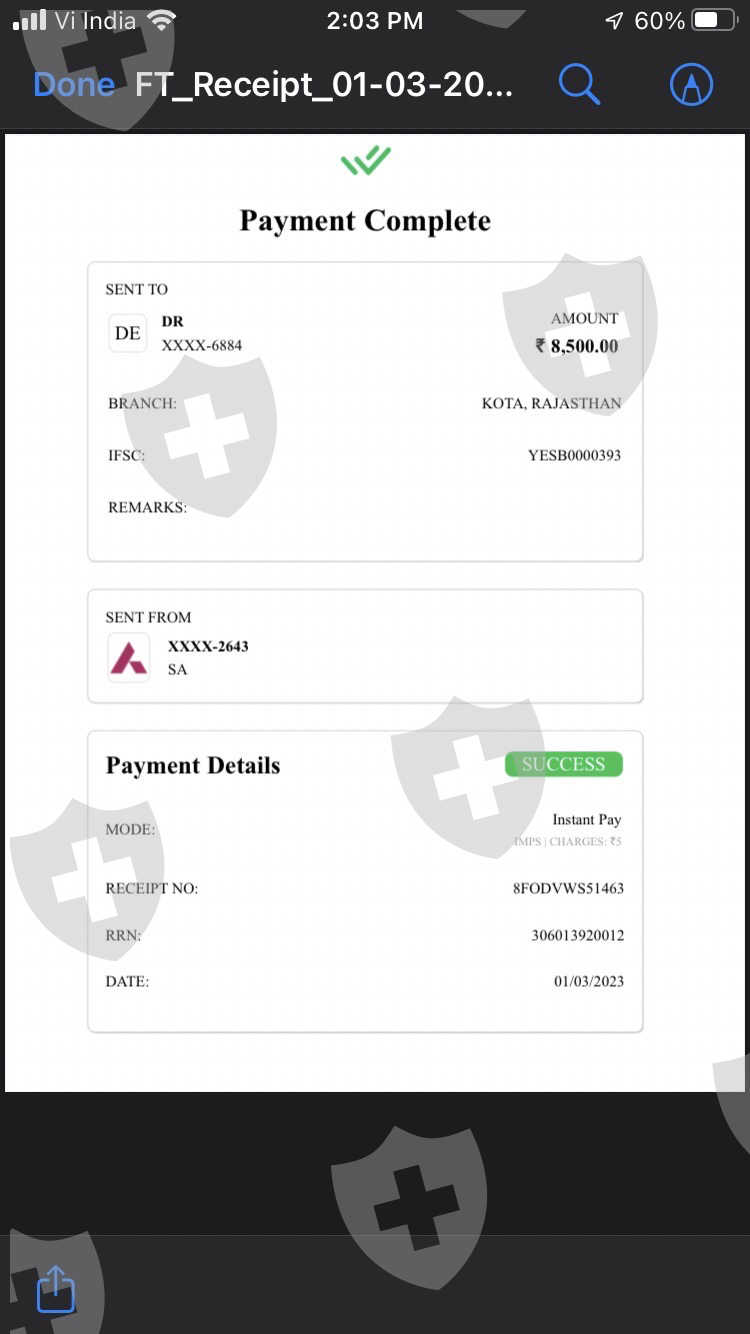Tap the markup pen icon
The width and height of the screenshot is (750, 1334).
[x=691, y=85]
